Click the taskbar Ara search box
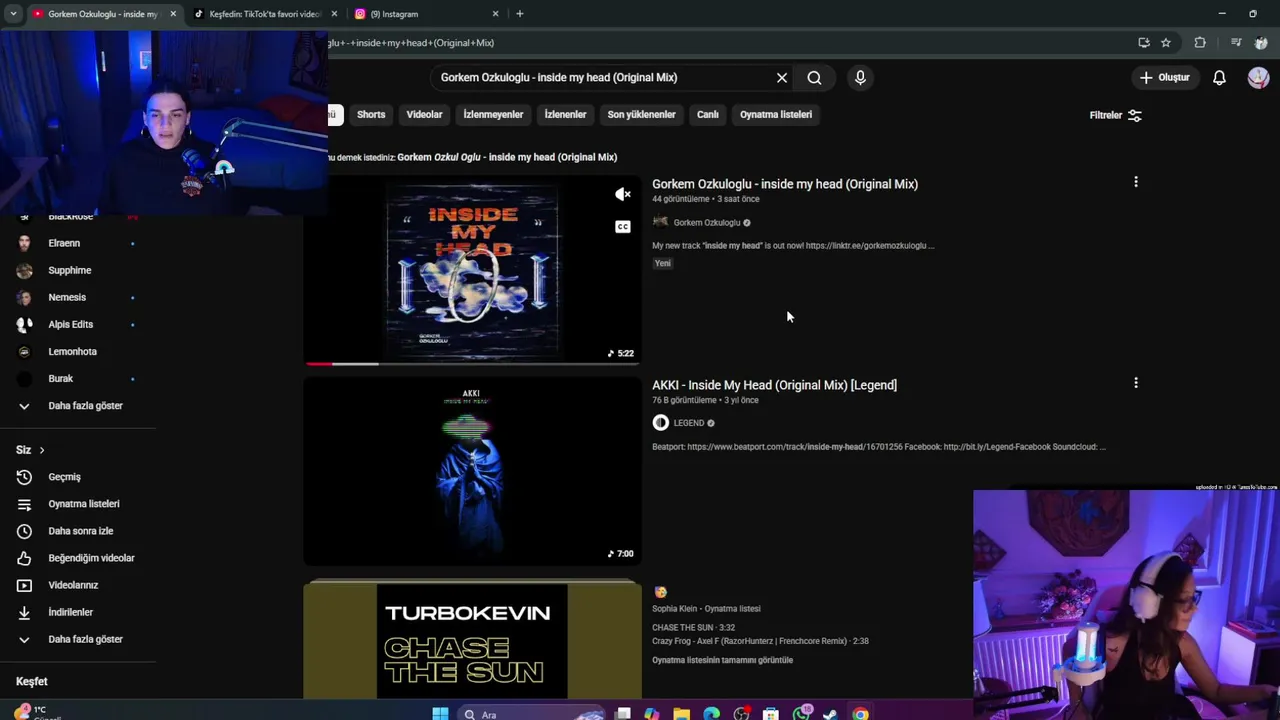 (x=532, y=714)
